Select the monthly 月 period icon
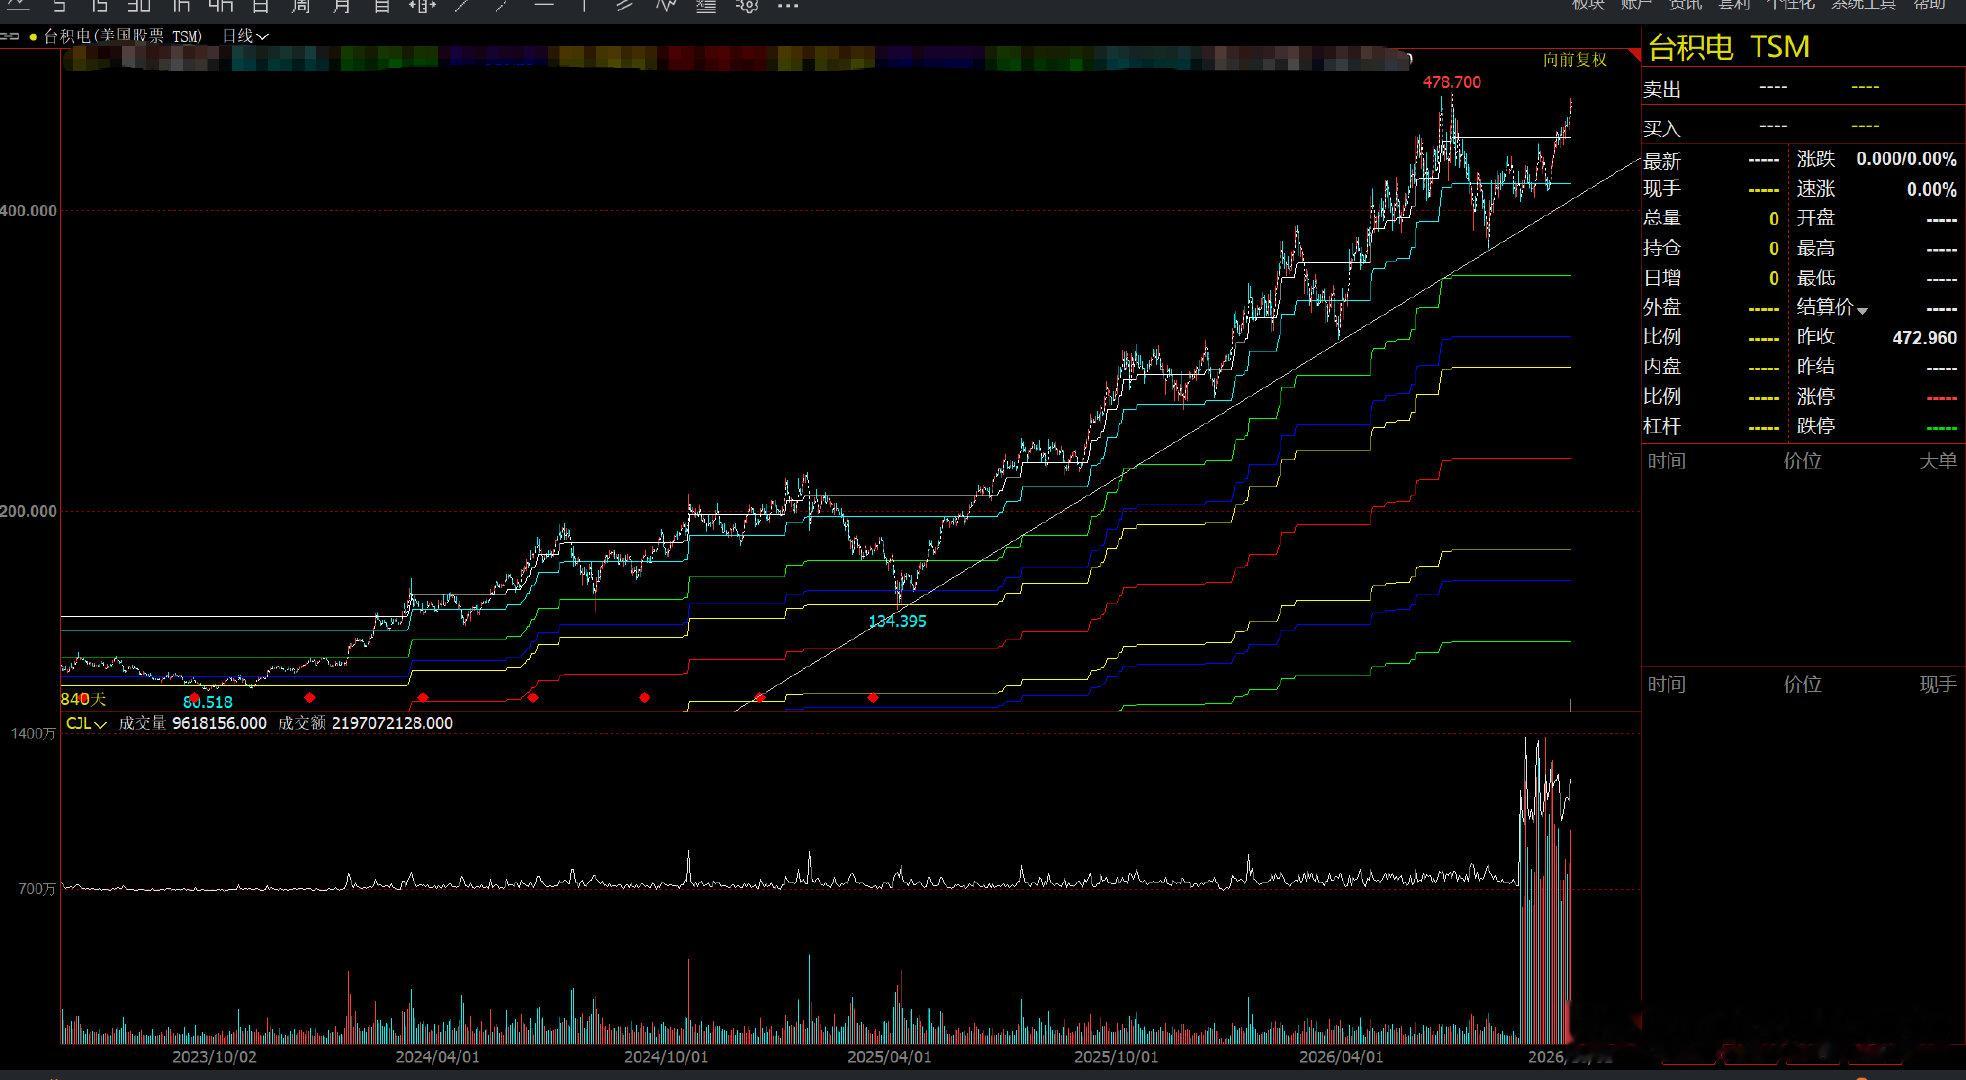 tap(341, 5)
